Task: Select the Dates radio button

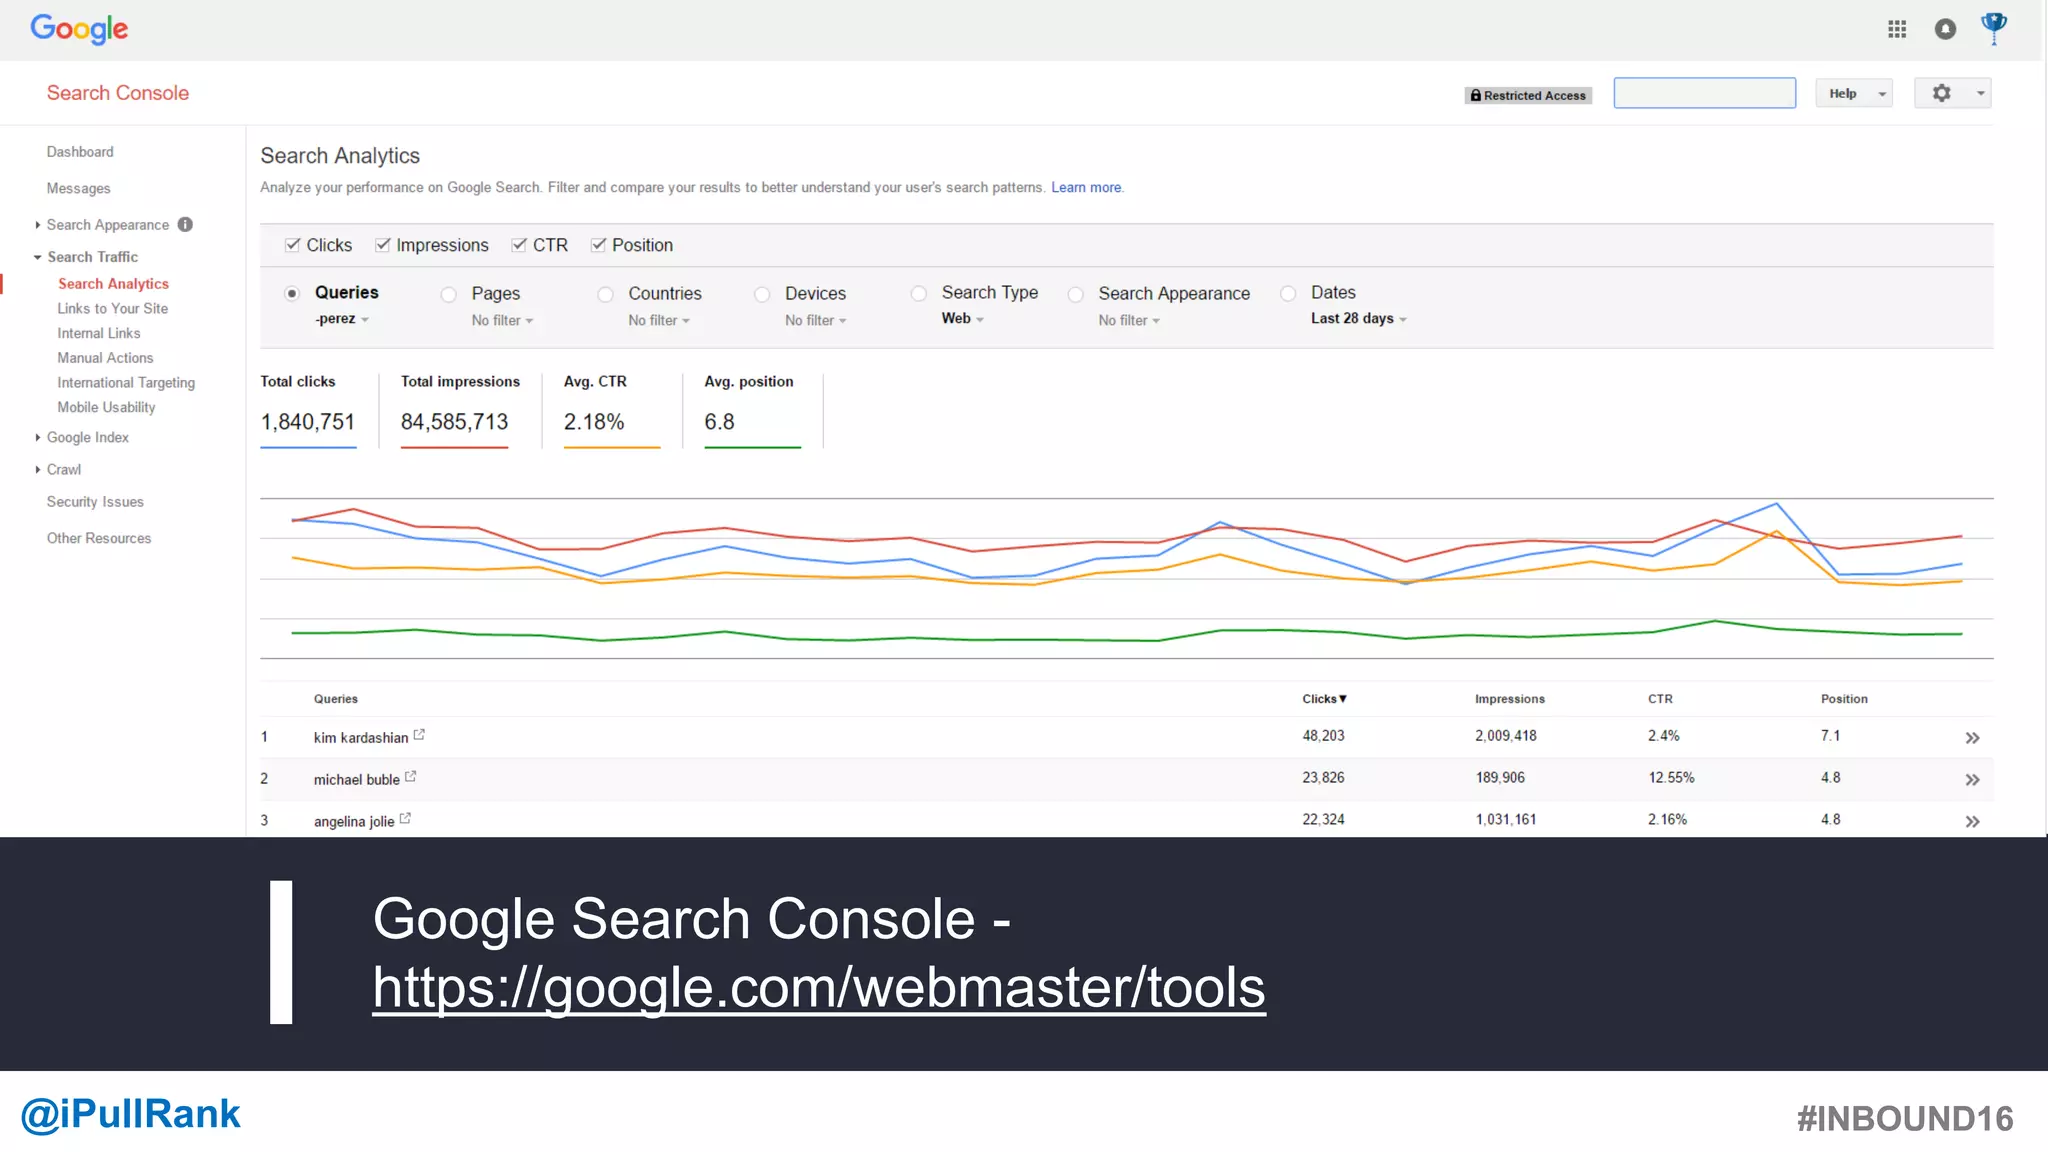Action: [x=1289, y=293]
